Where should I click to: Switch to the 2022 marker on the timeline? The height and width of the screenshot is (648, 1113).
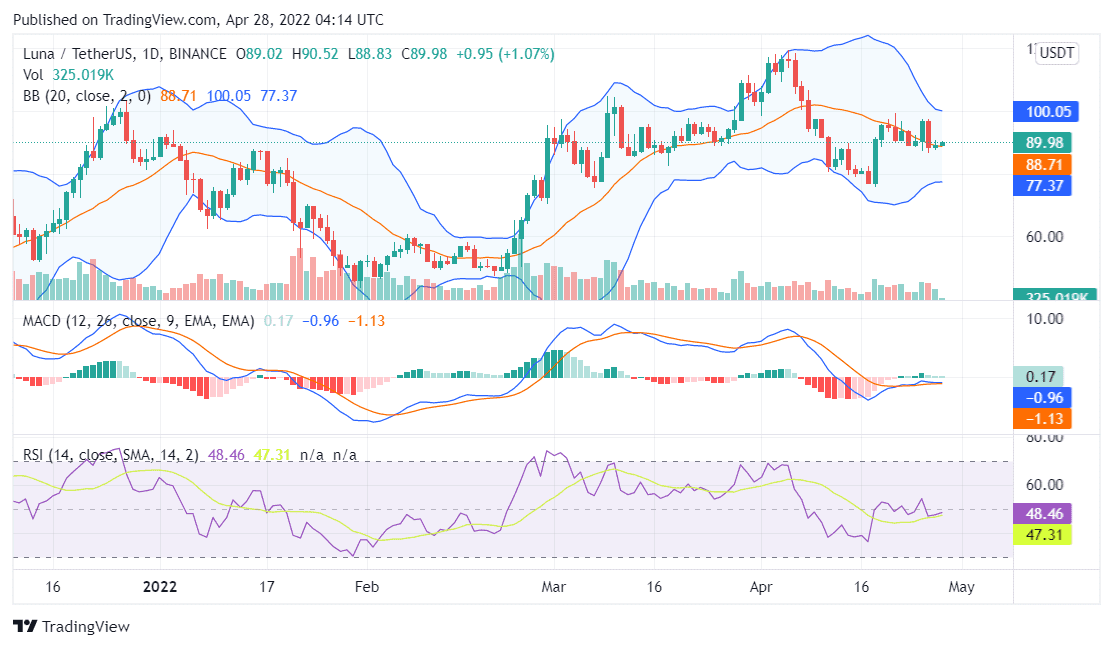tap(160, 587)
